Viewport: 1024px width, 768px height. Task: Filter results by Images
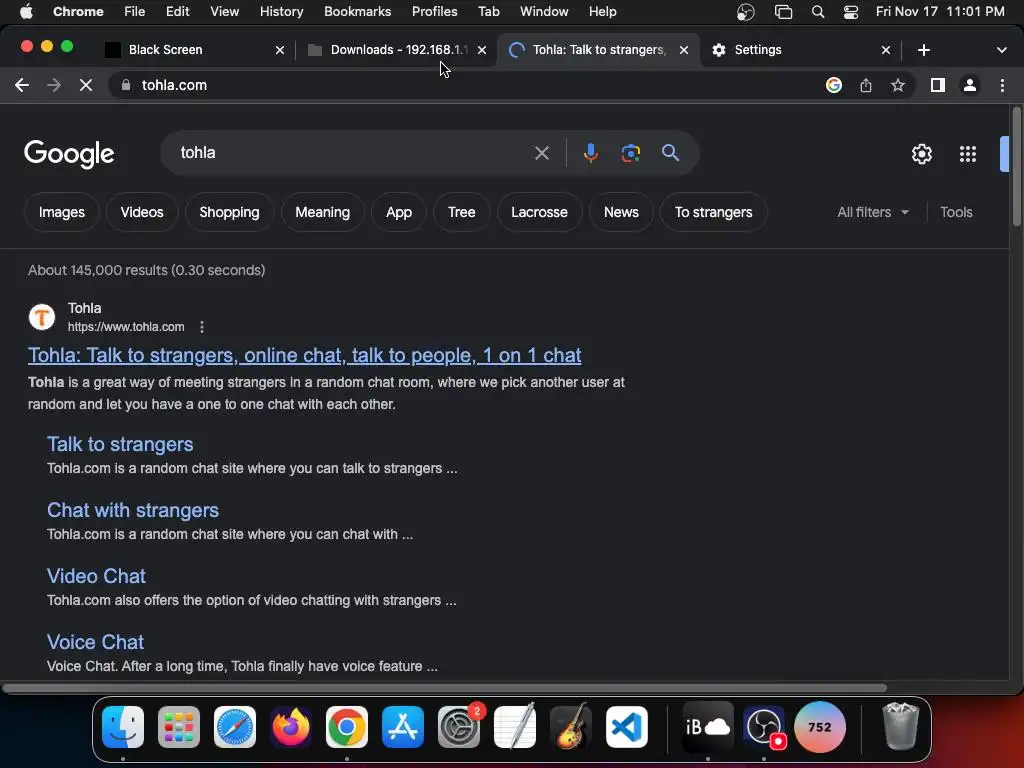[x=61, y=212]
